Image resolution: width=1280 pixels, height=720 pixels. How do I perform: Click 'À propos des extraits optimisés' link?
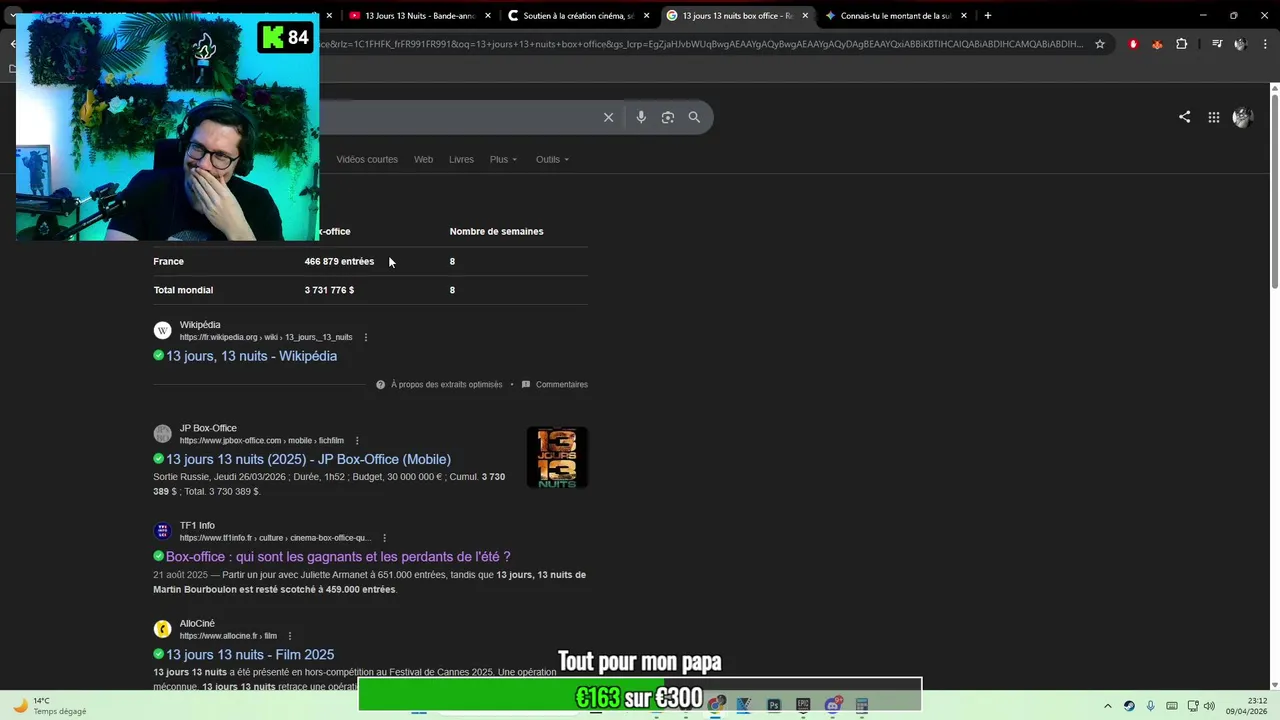446,384
